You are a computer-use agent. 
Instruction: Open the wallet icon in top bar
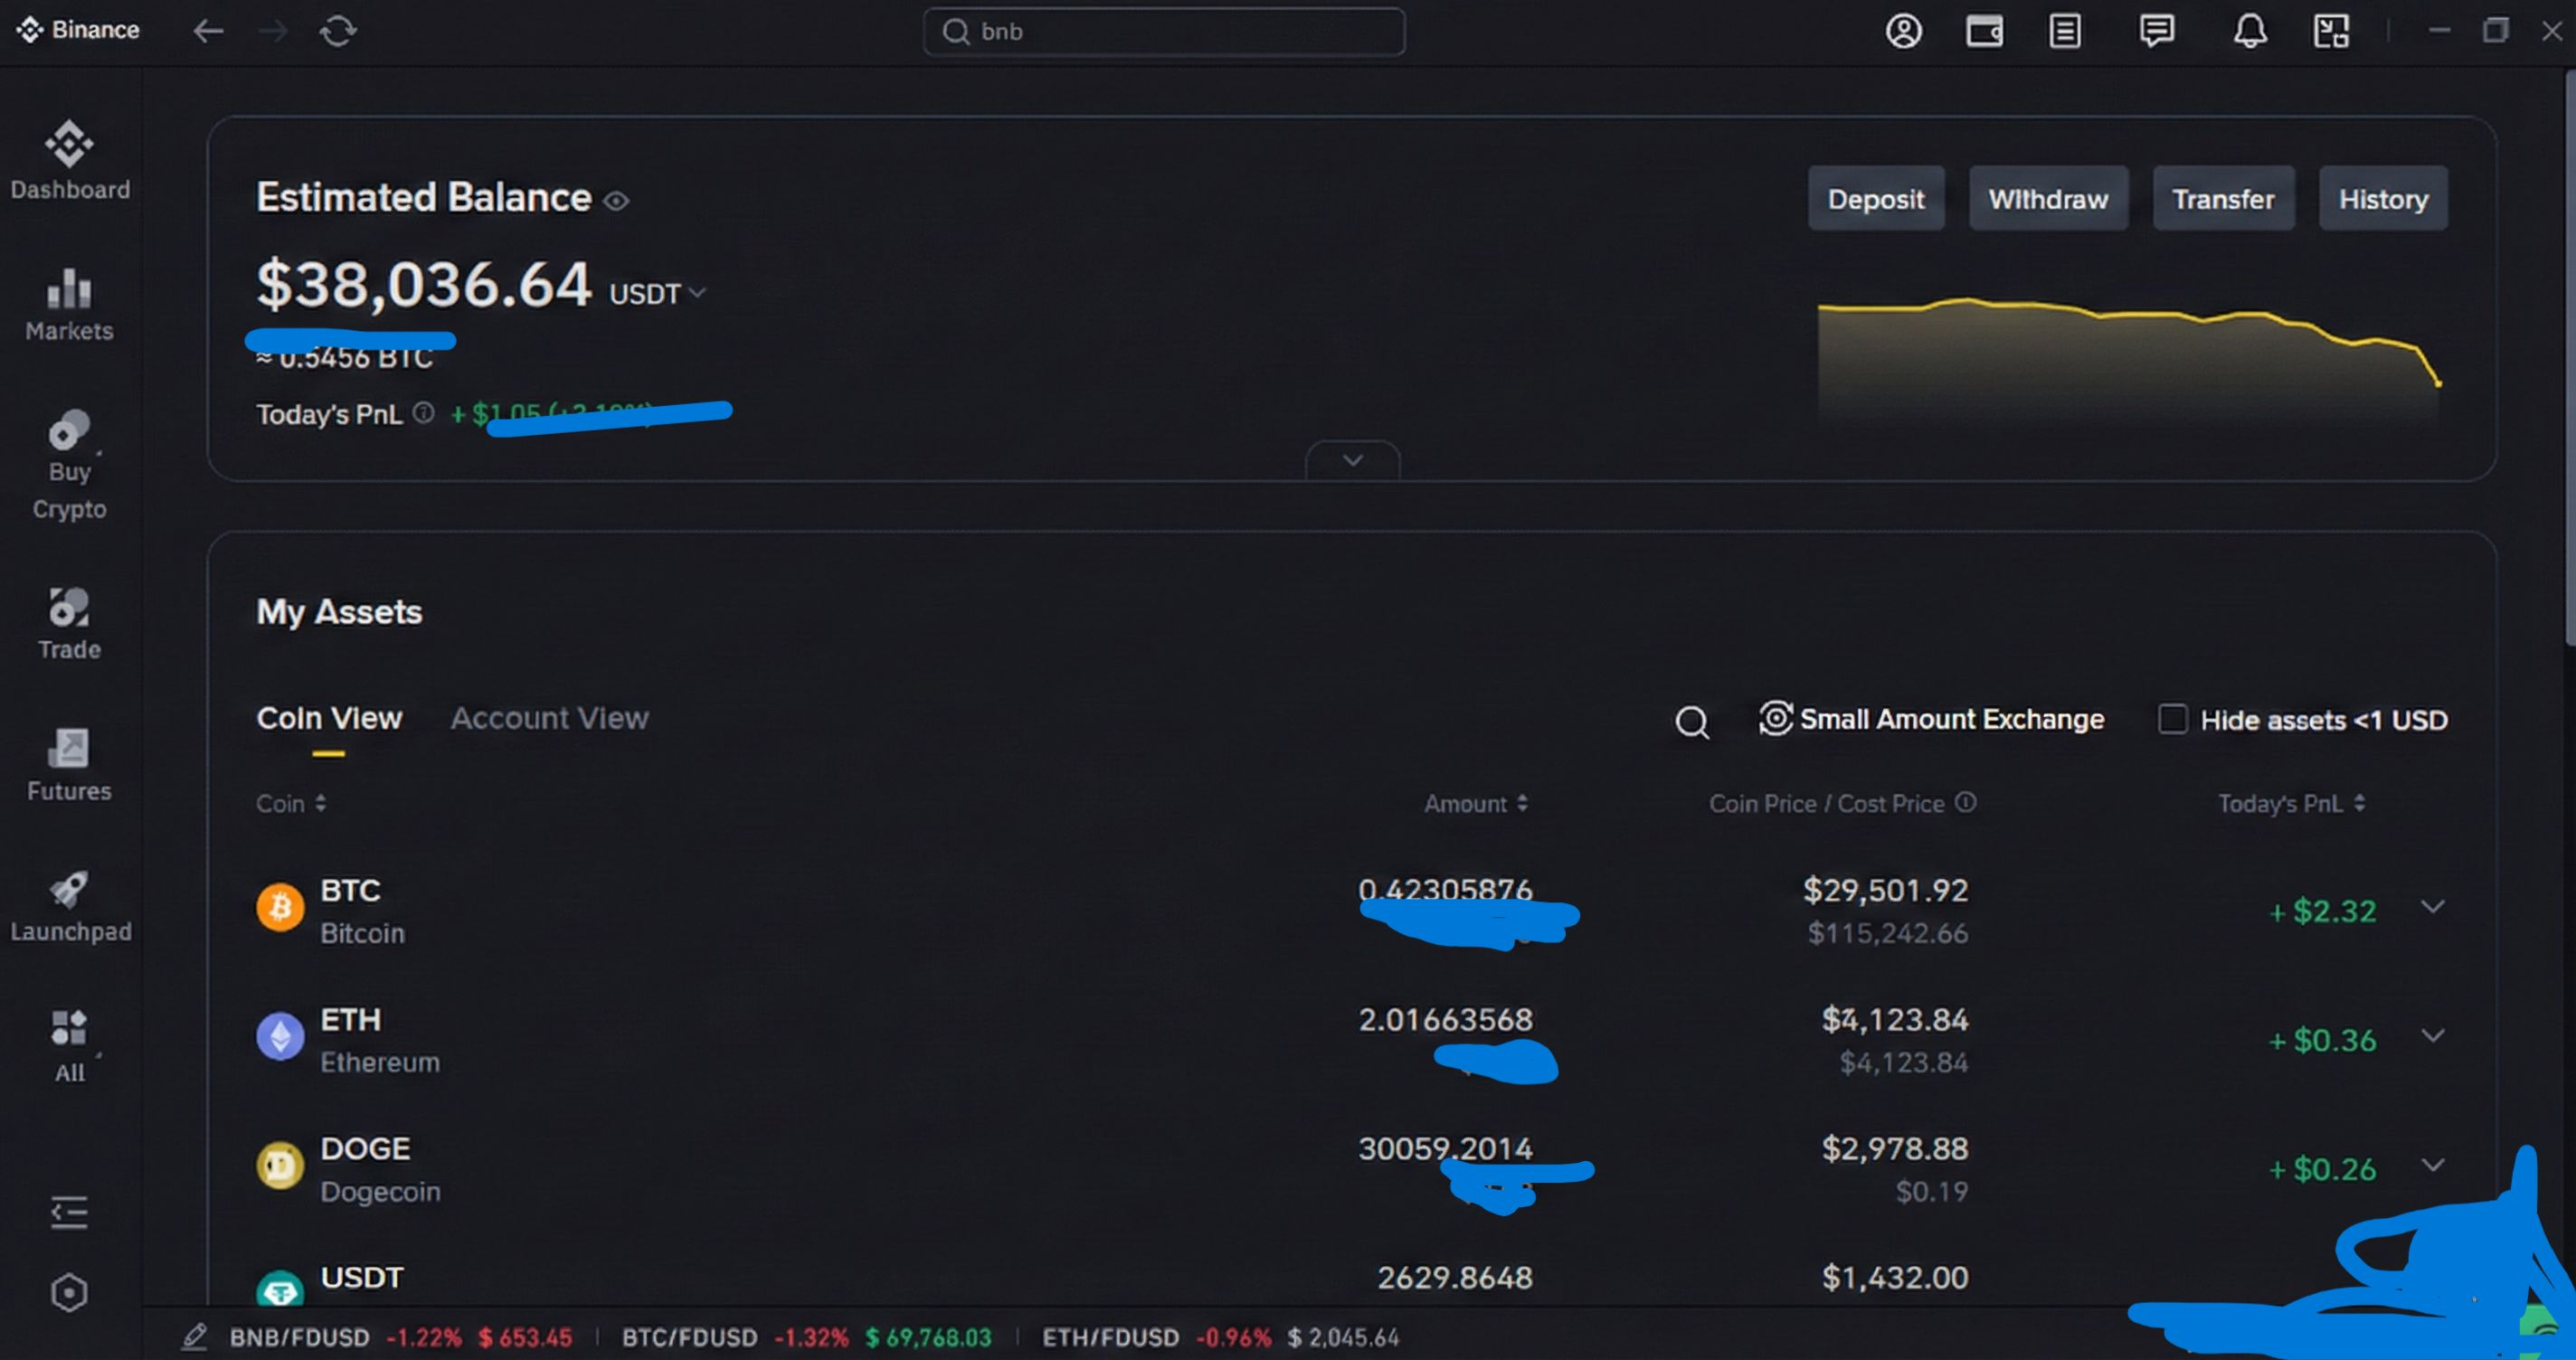1984,31
